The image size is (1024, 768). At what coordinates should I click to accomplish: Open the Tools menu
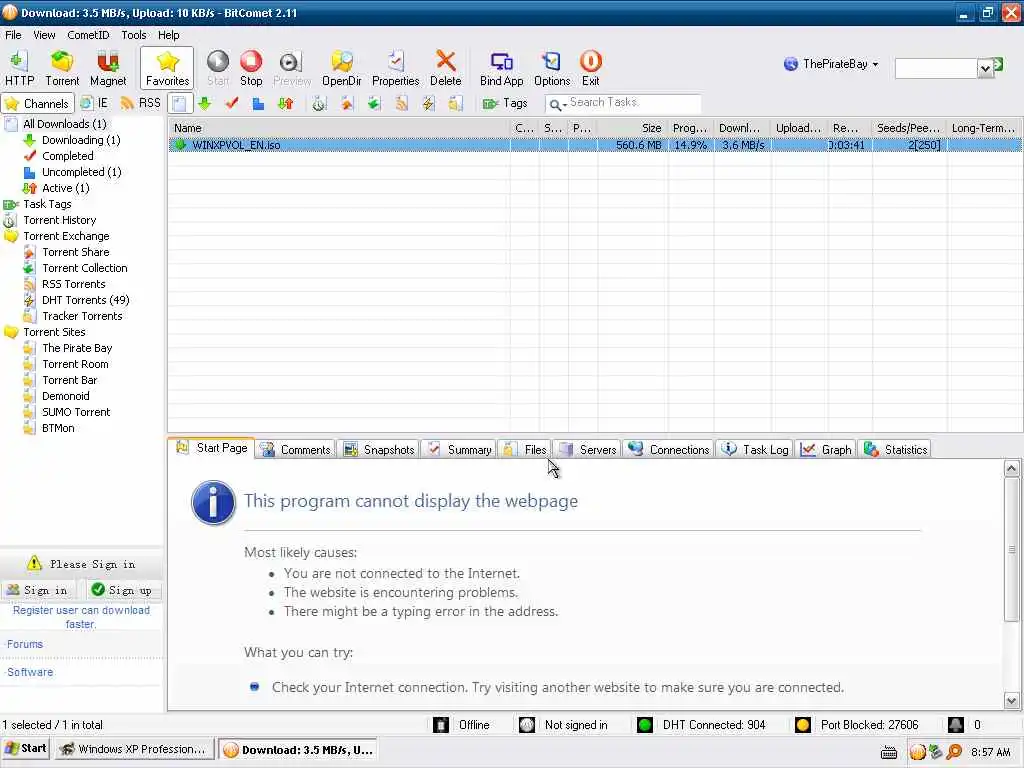134,35
